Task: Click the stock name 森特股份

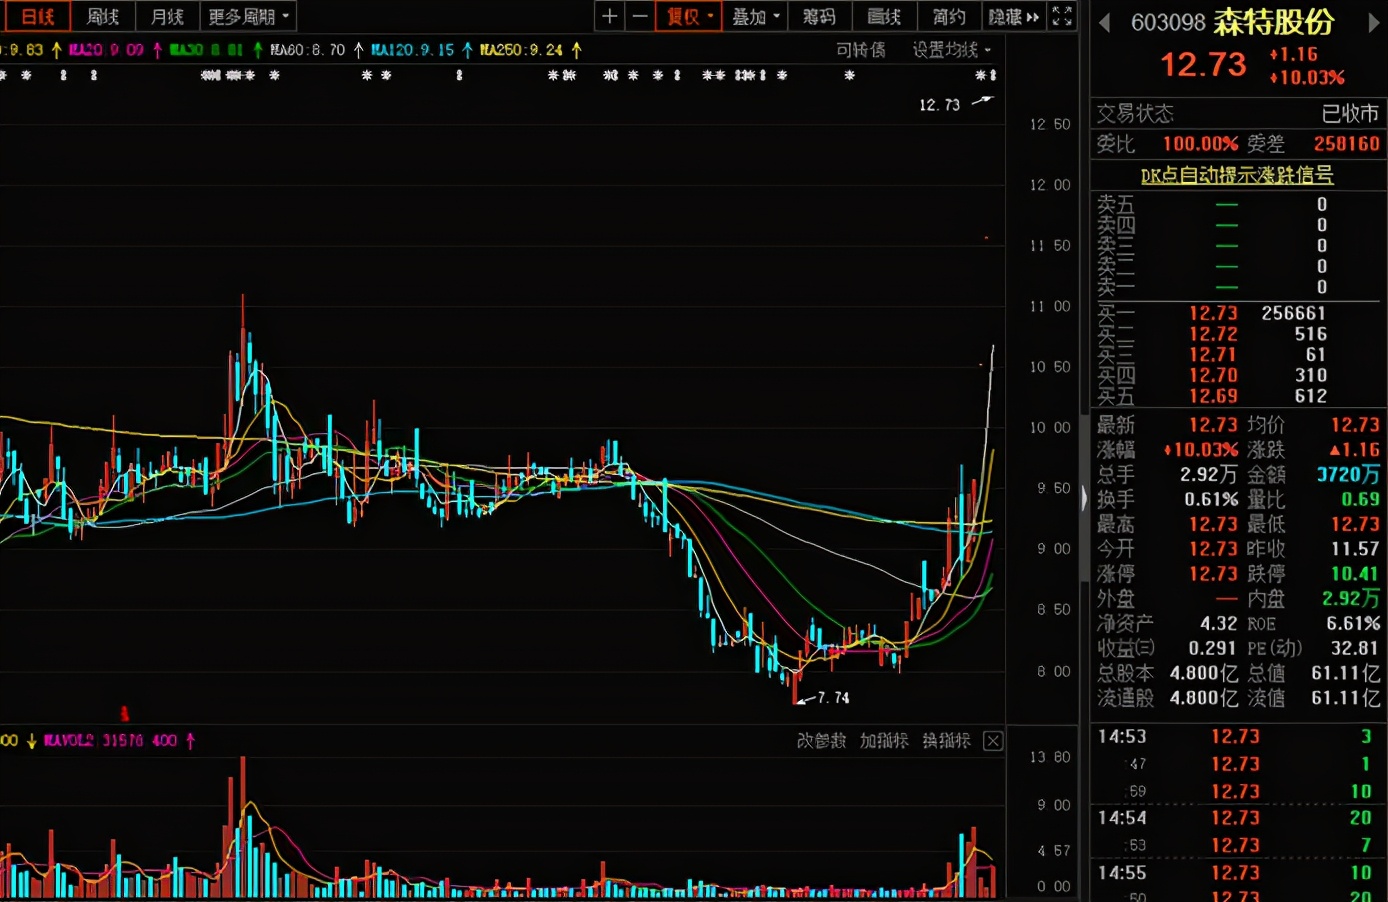Action: click(x=1274, y=22)
